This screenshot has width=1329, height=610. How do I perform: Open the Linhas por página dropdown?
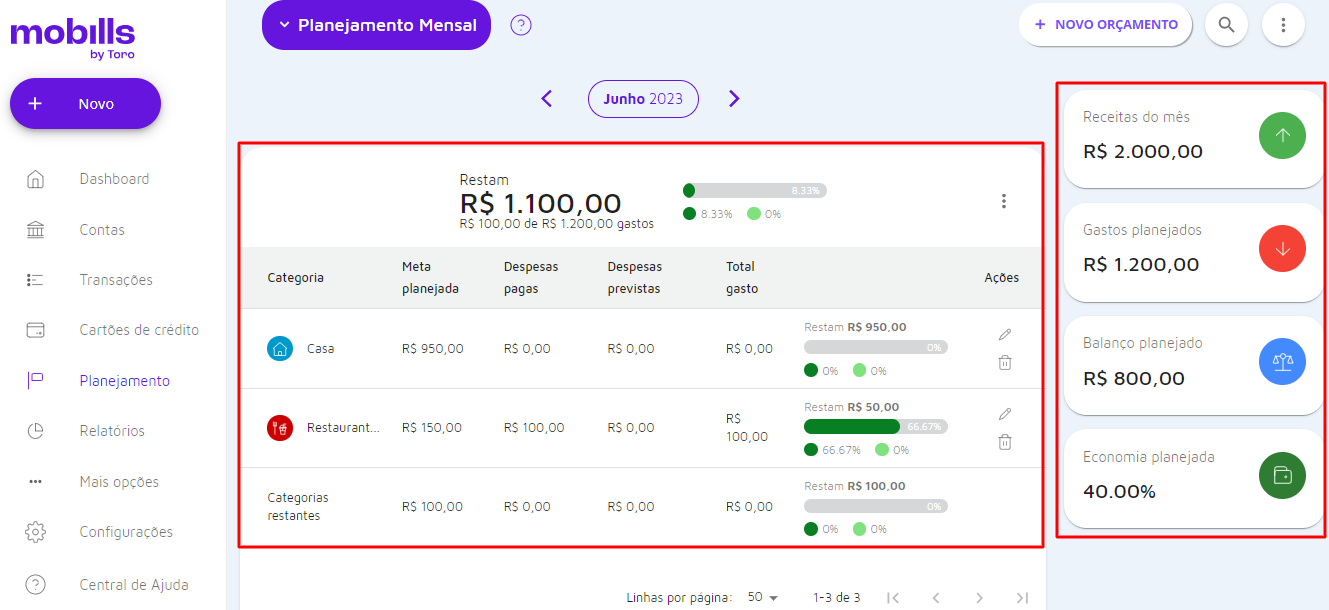point(761,596)
